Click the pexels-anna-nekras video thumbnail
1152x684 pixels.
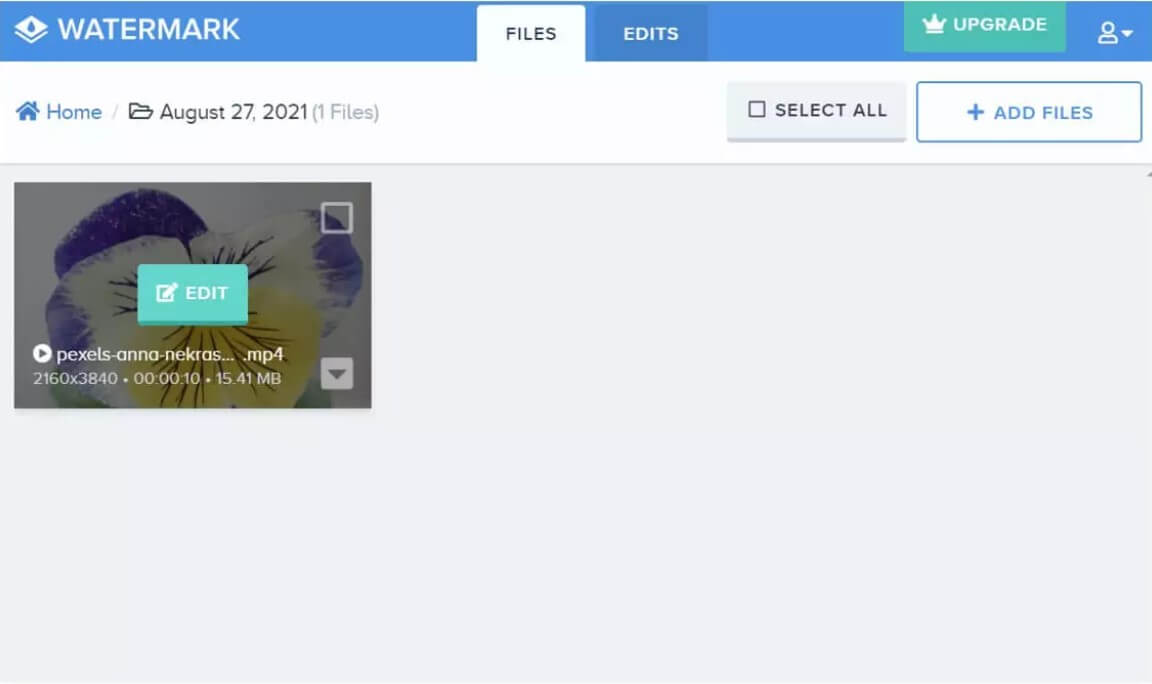(x=192, y=295)
